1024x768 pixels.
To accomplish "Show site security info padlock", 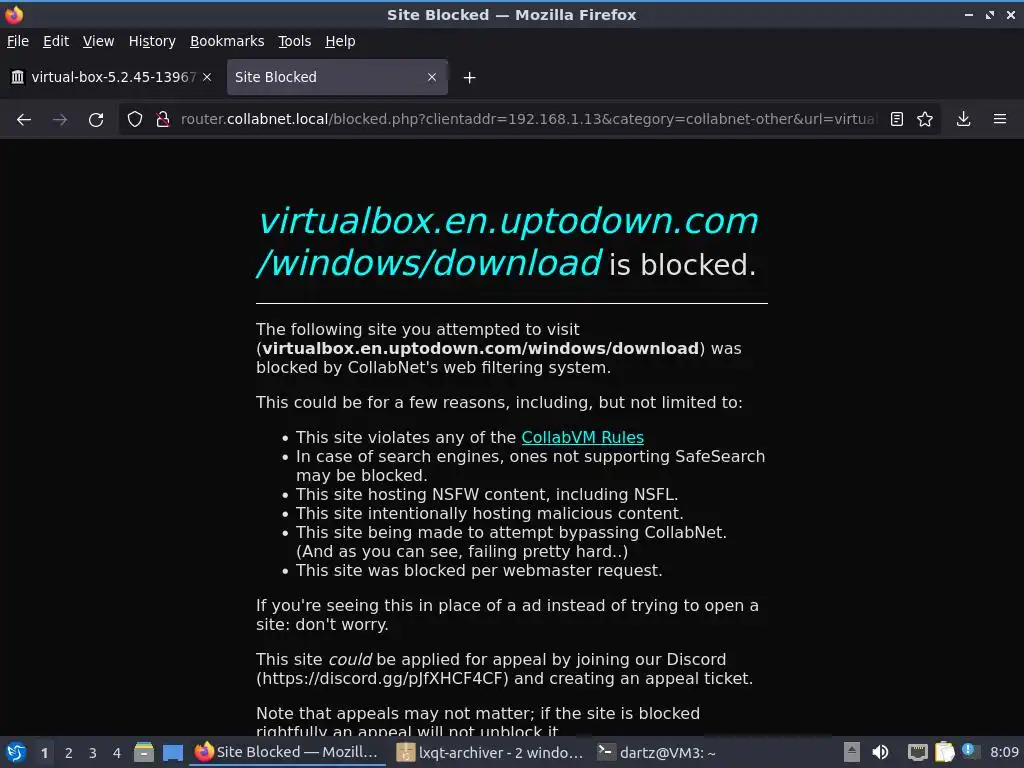I will point(163,119).
